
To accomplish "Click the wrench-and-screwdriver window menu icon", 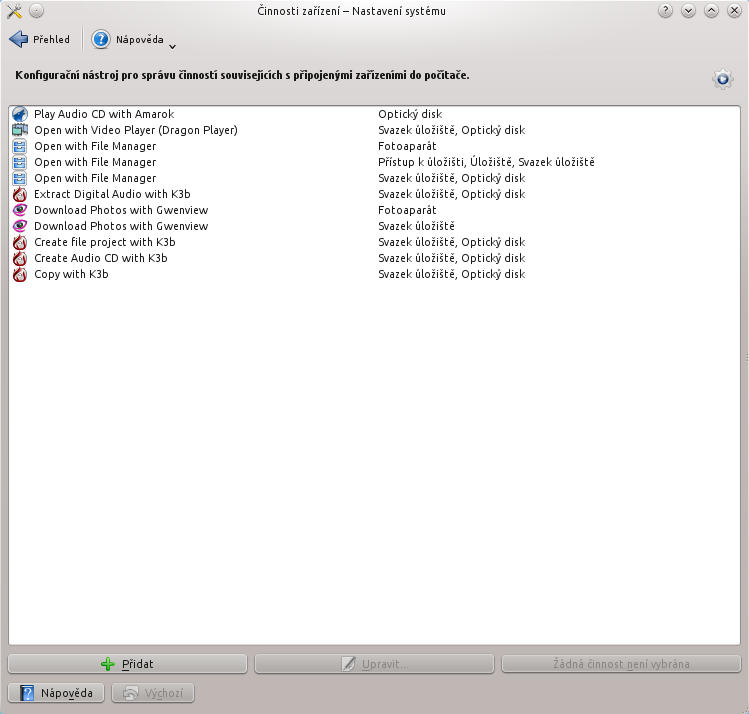I will click(14, 11).
